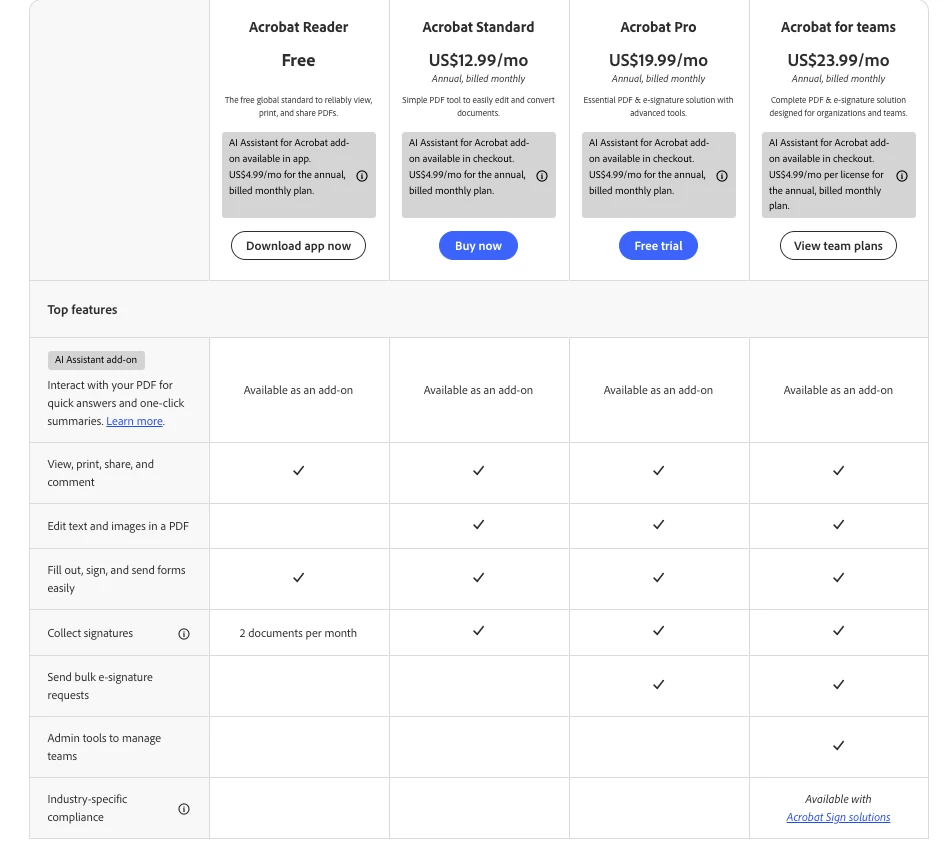Click the Acrobat Pro plan heading
This screenshot has width=945, height=856.
tap(658, 27)
